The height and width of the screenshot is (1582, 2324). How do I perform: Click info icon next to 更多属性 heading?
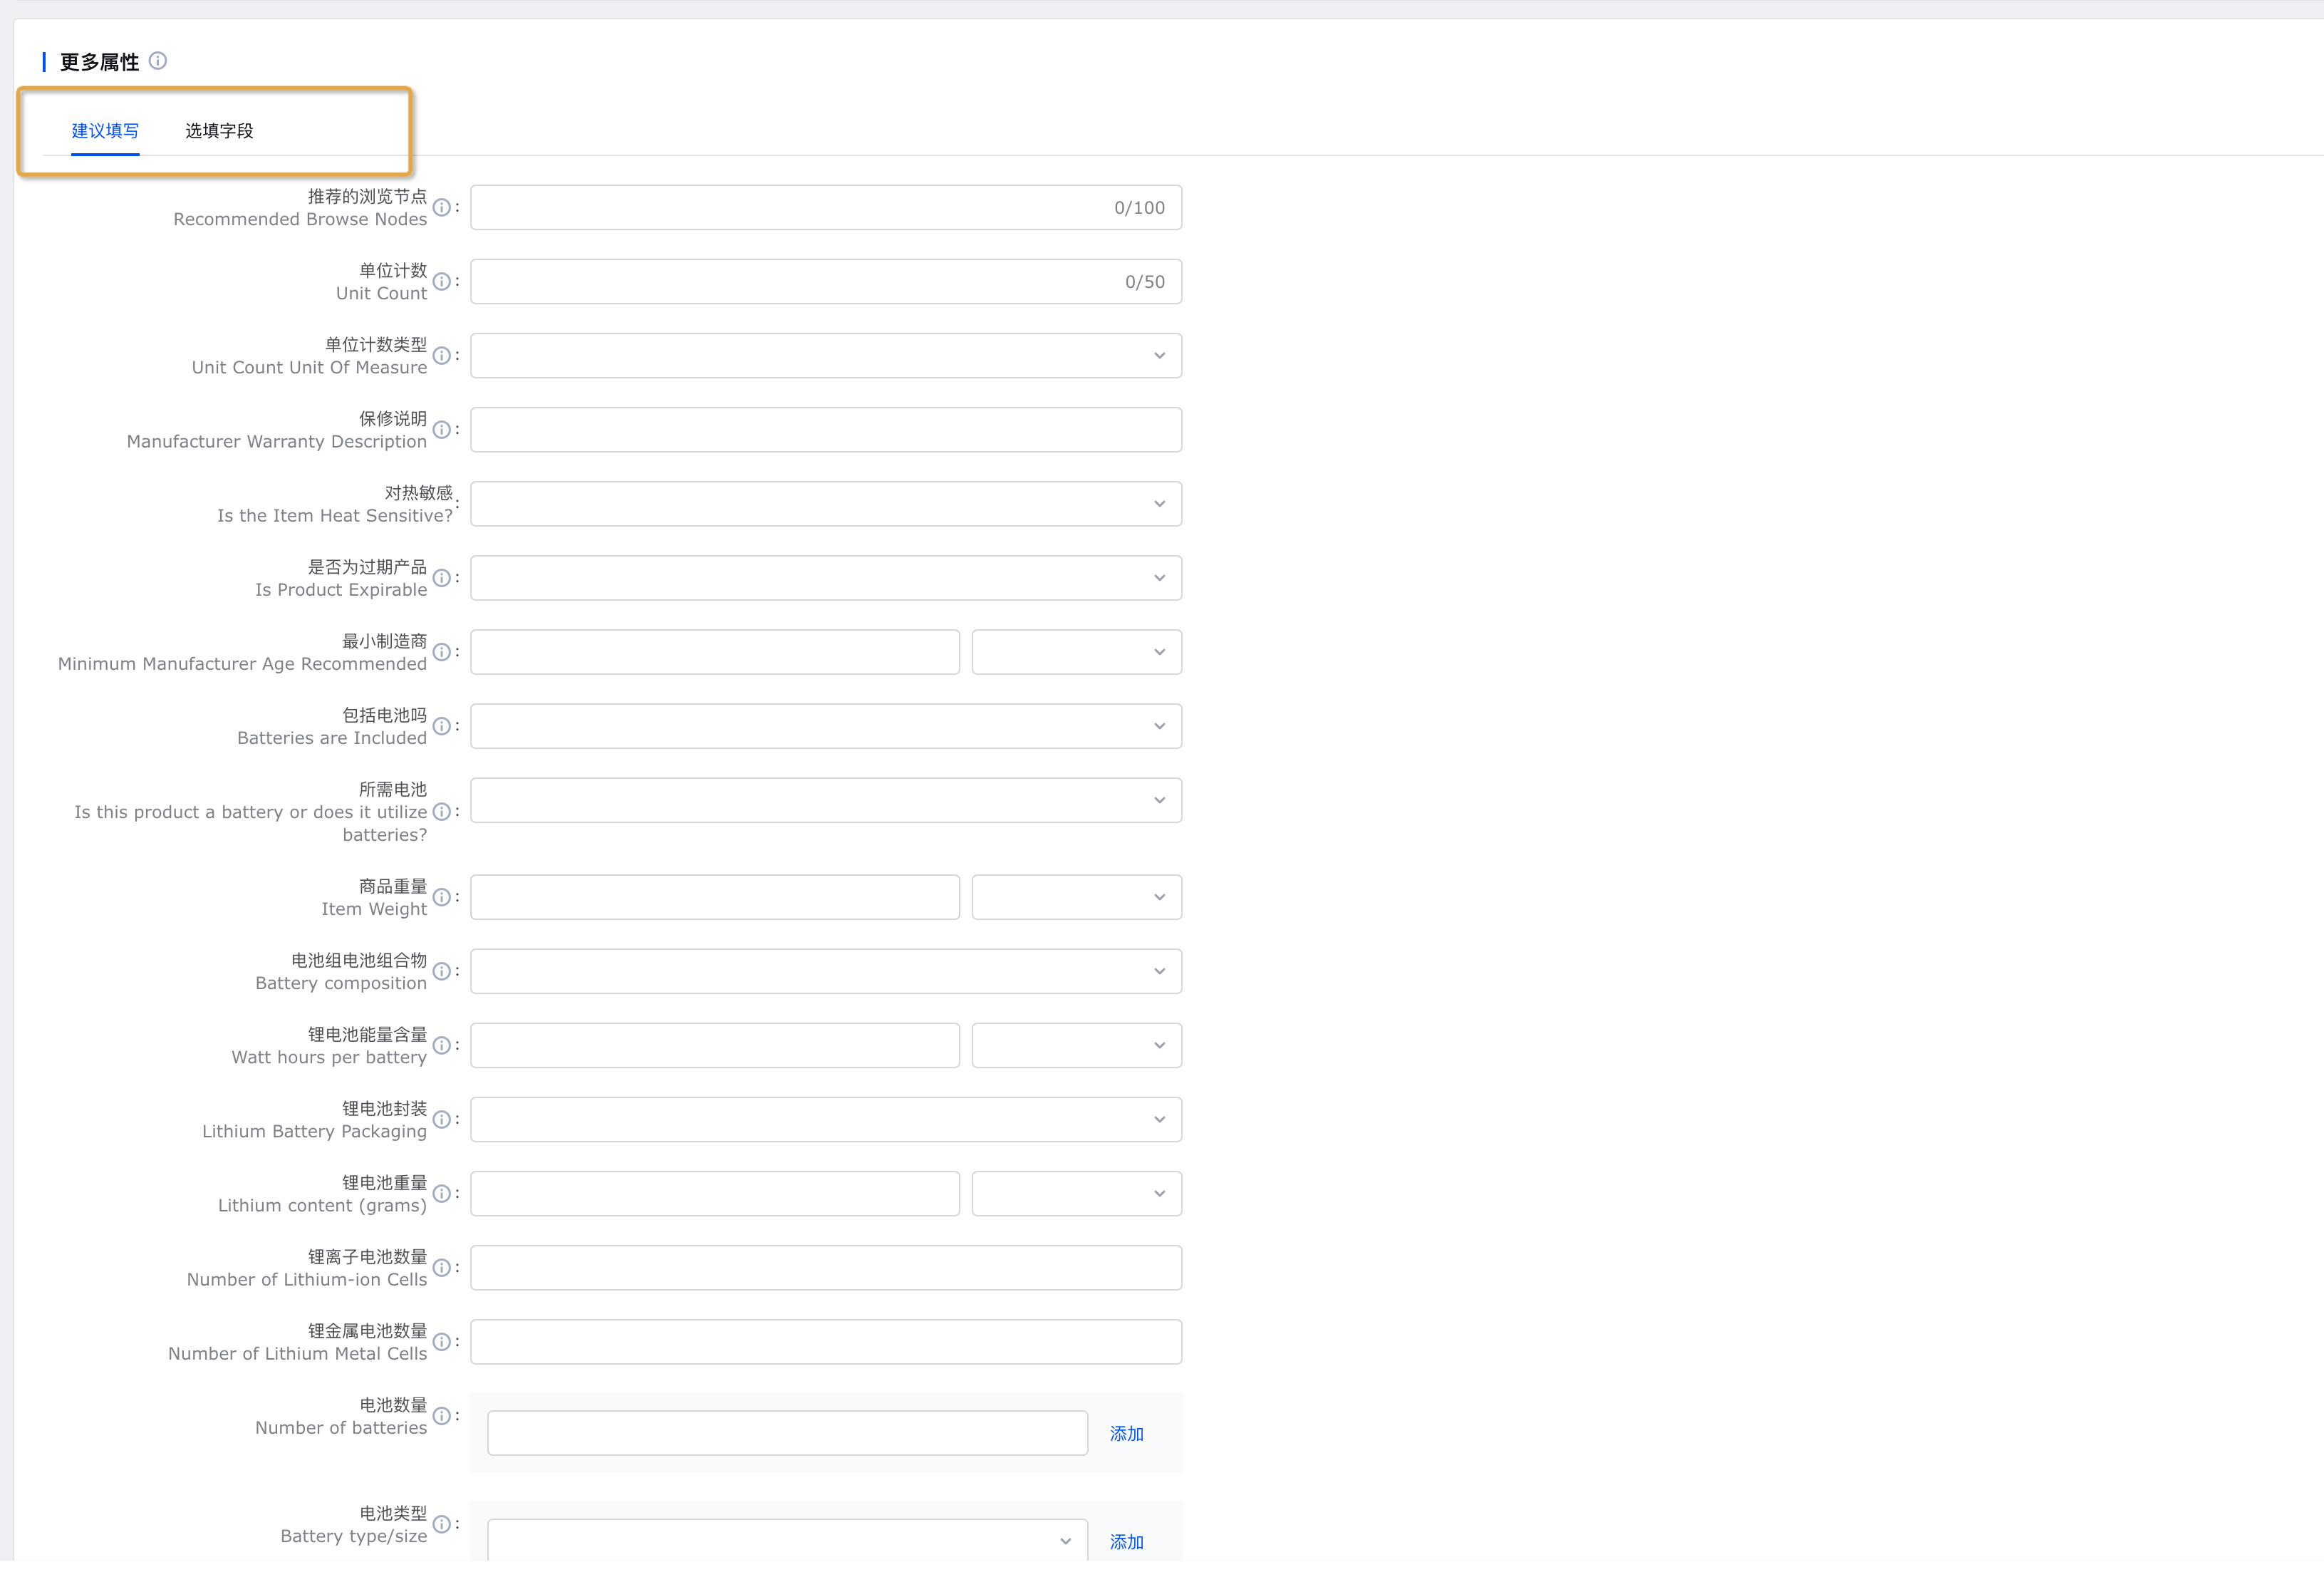point(158,61)
